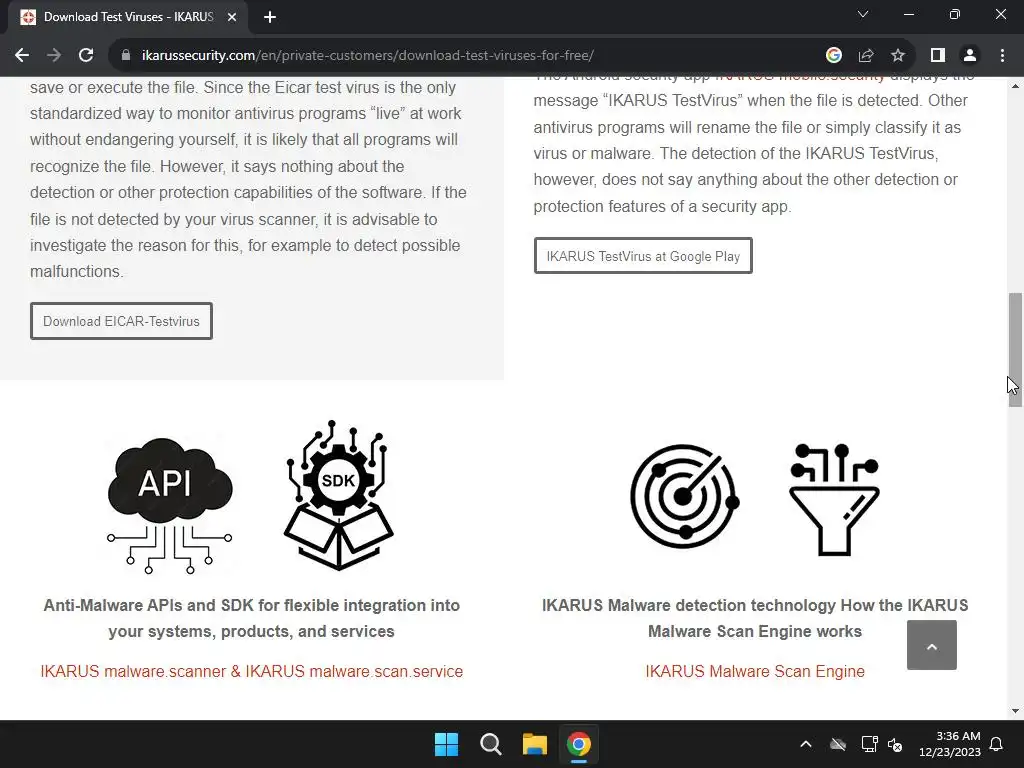Click the Chrome taskbar icon
The width and height of the screenshot is (1024, 768).
point(579,744)
